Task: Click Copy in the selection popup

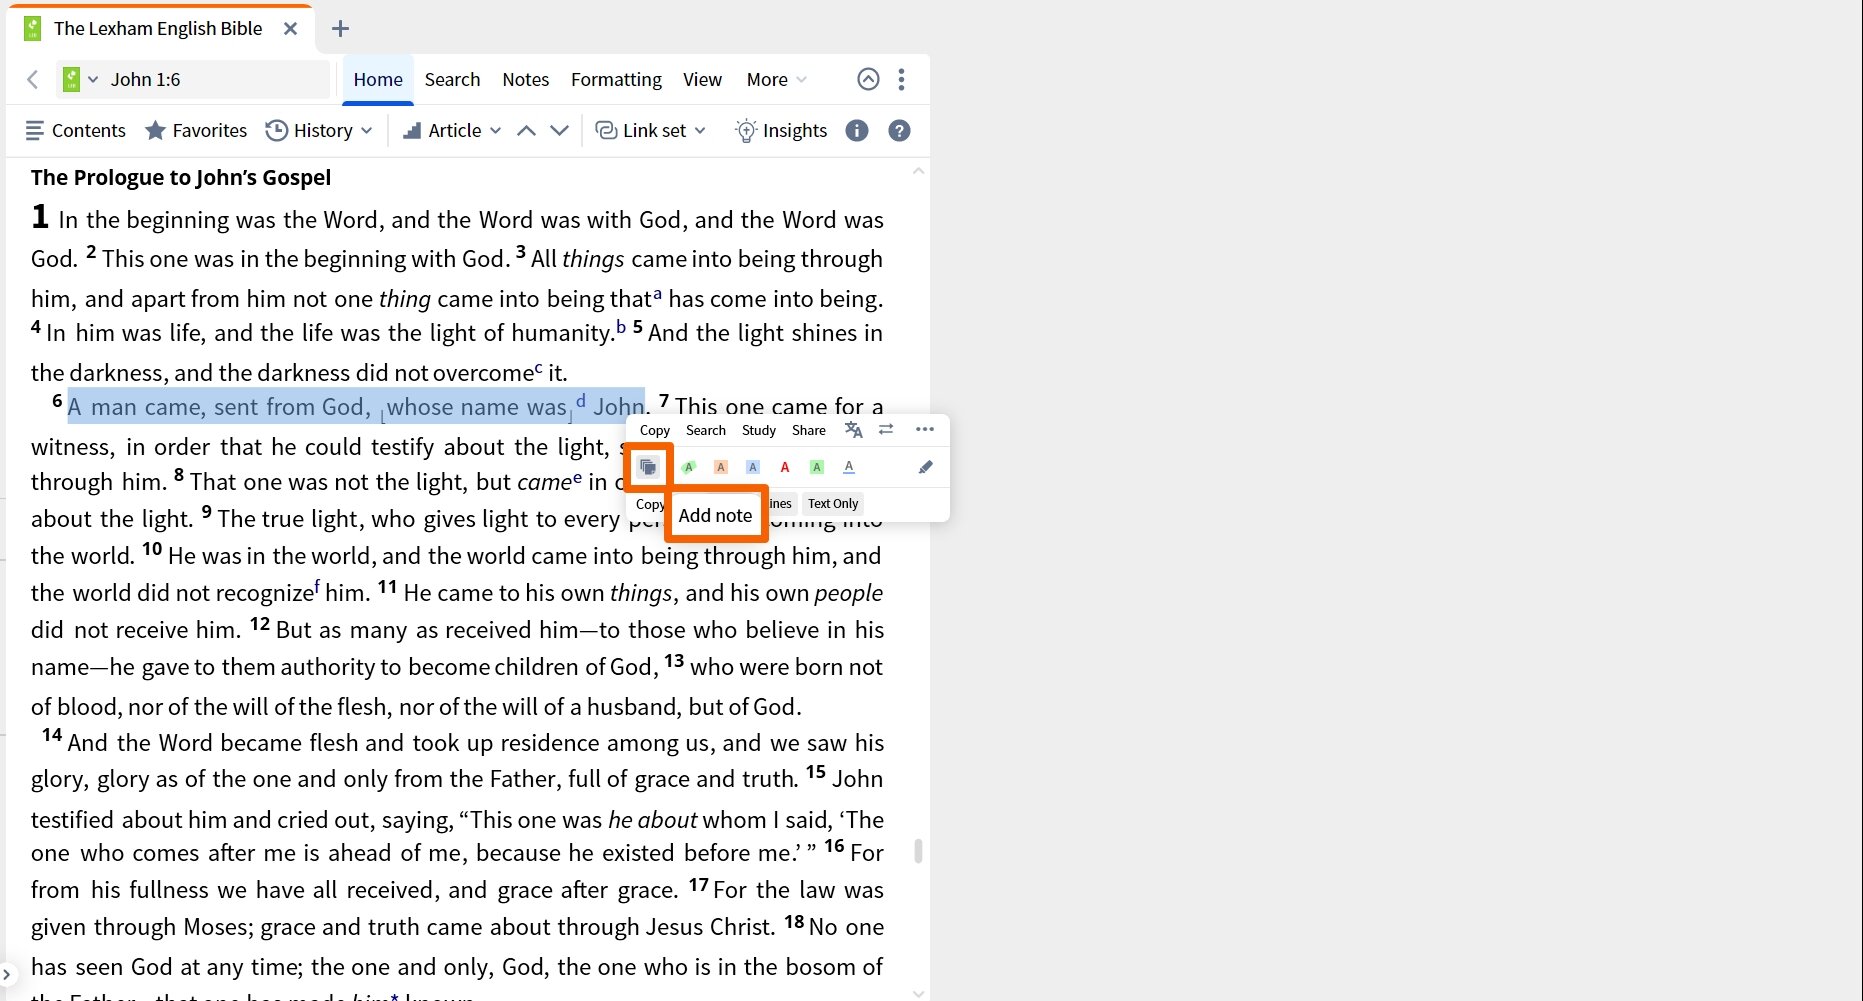Action: click(655, 430)
